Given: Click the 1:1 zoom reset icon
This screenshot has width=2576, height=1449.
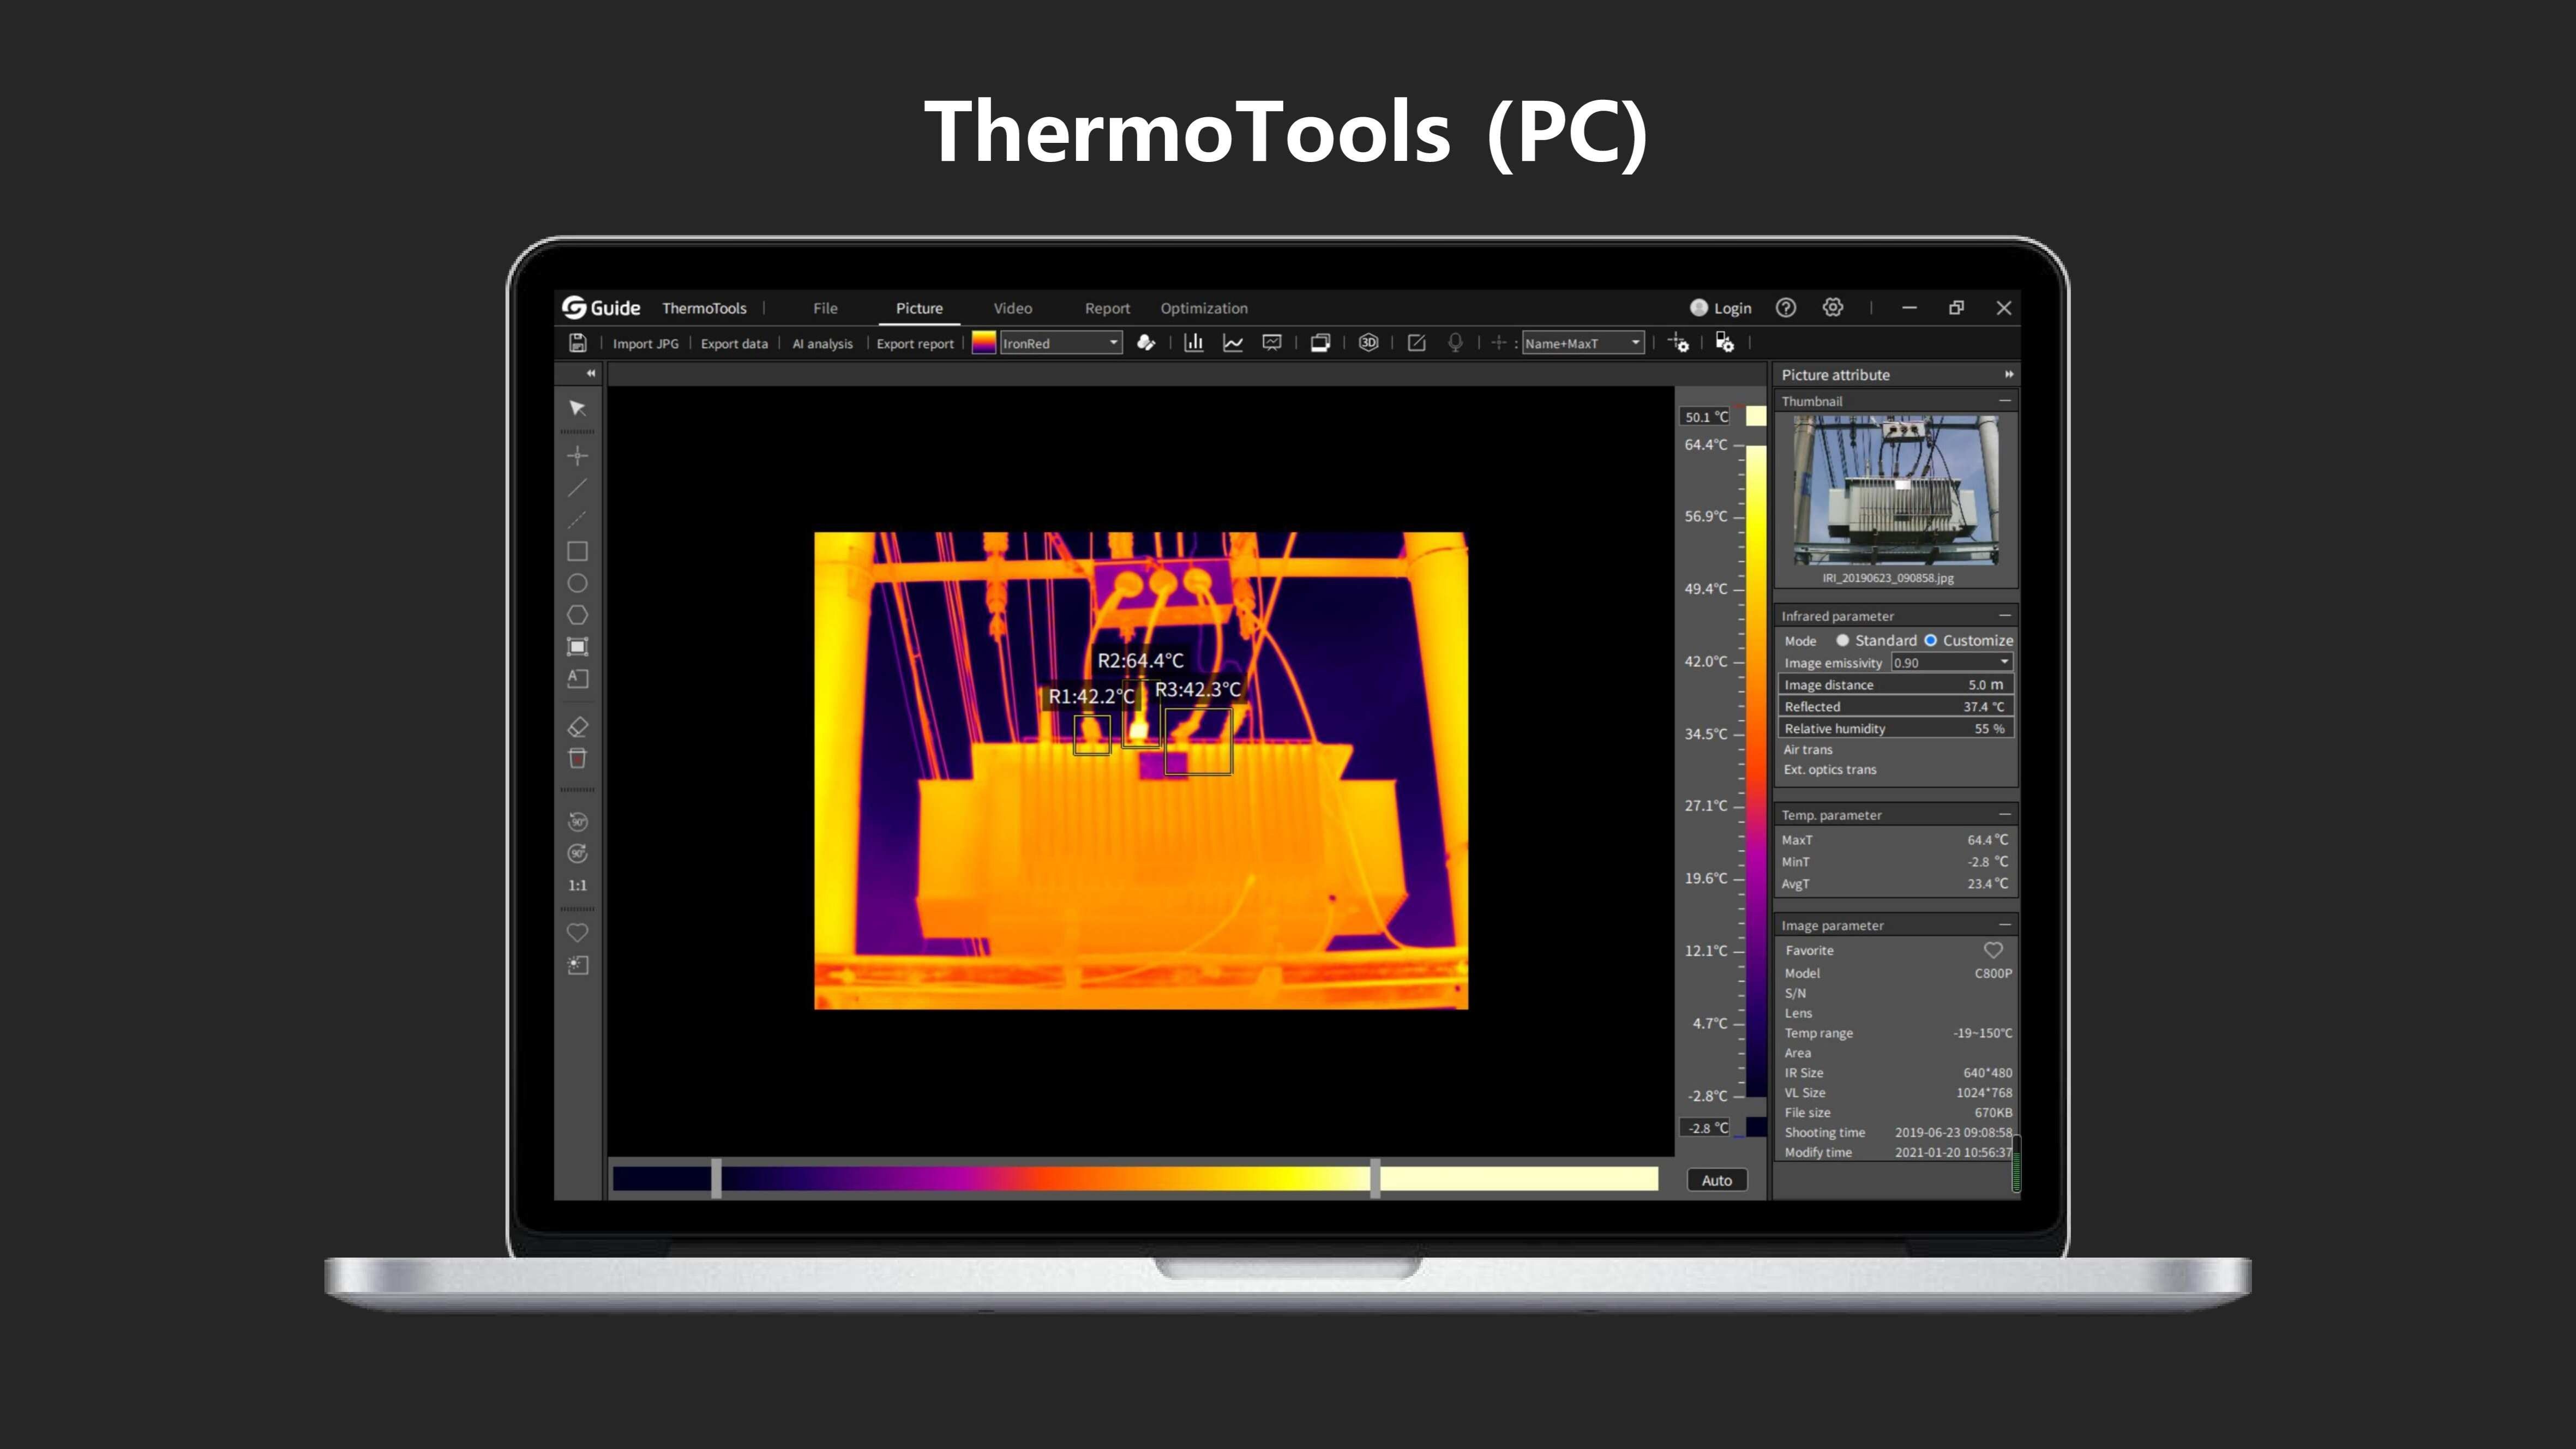Looking at the screenshot, I should pos(577,885).
